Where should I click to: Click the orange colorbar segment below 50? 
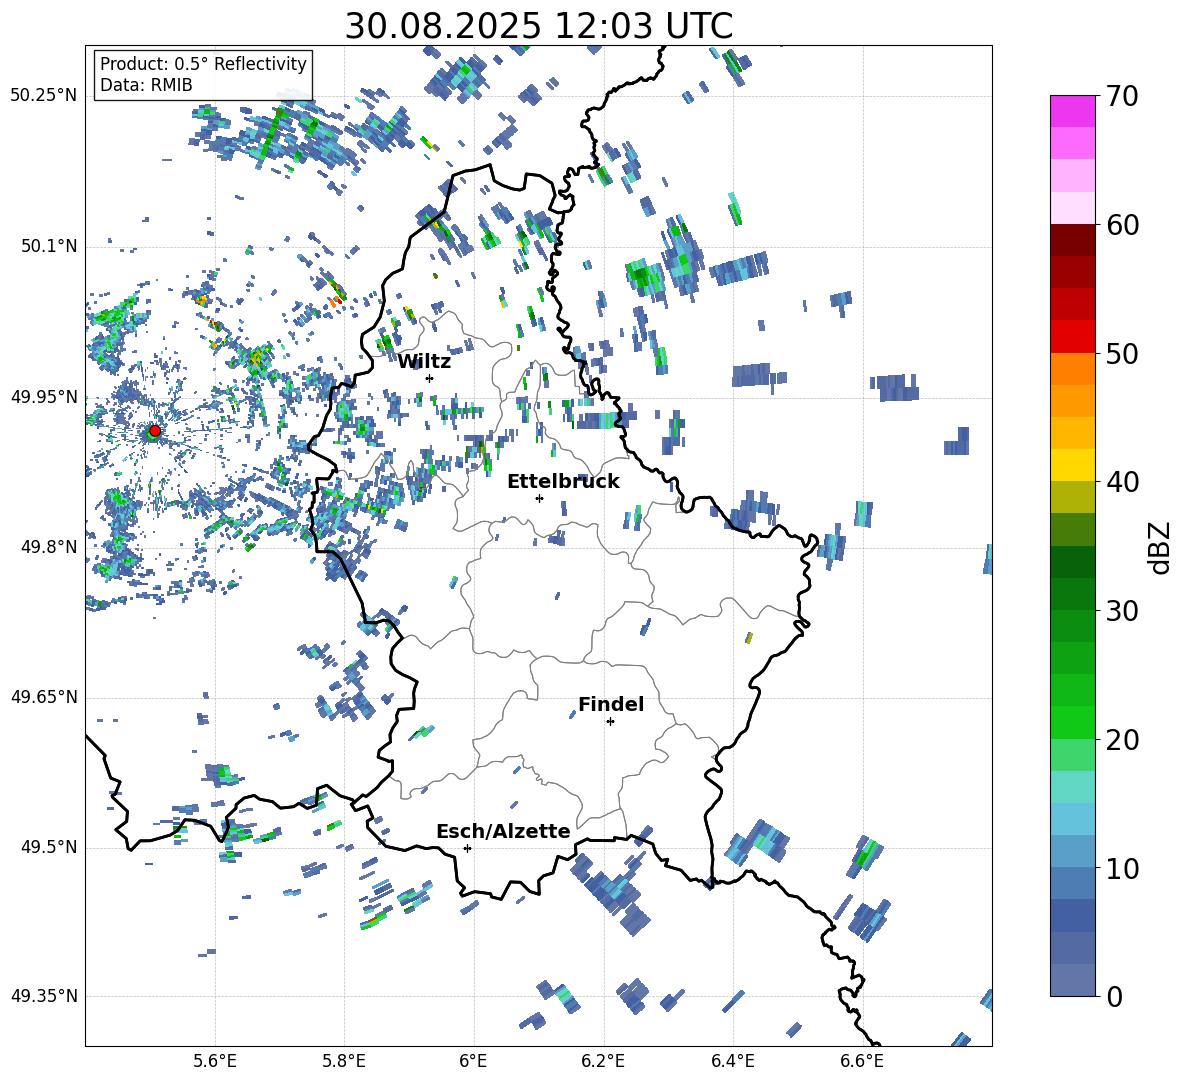(1072, 369)
